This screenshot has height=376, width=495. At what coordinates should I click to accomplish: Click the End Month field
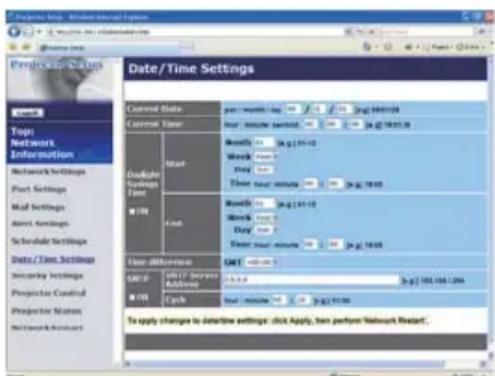coord(264,203)
